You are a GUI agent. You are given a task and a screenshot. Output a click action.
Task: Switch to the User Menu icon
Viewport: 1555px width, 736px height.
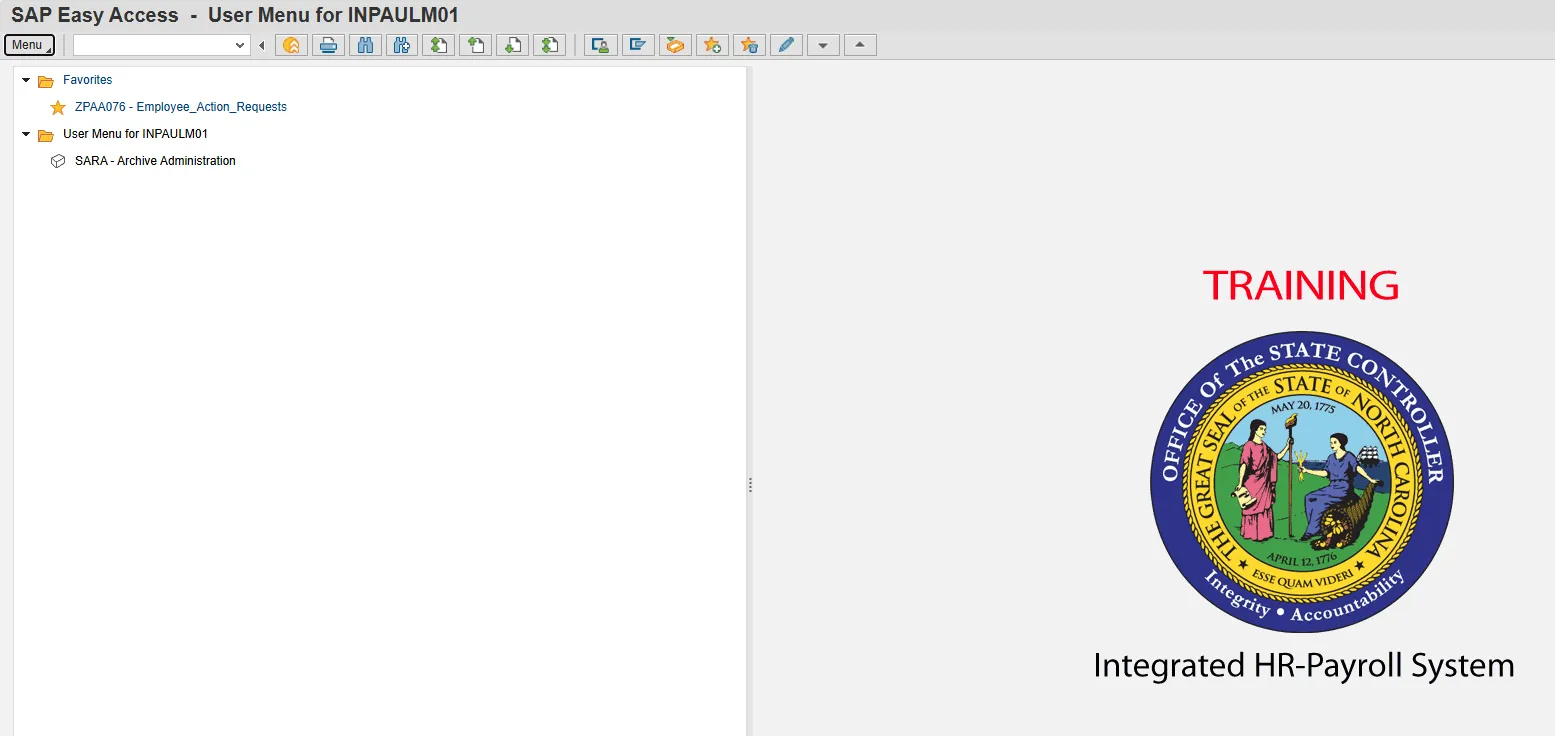(x=601, y=45)
